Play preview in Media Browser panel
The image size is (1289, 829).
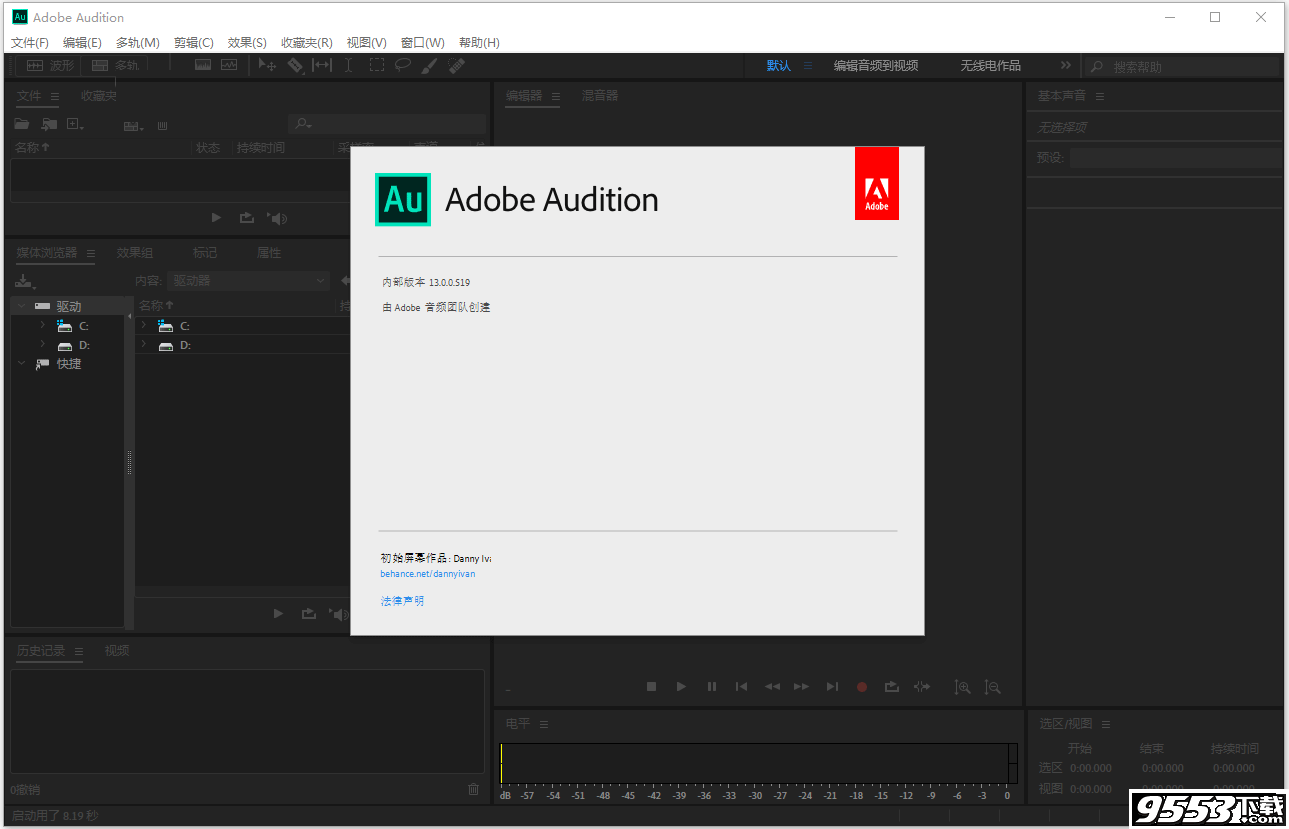(x=278, y=613)
